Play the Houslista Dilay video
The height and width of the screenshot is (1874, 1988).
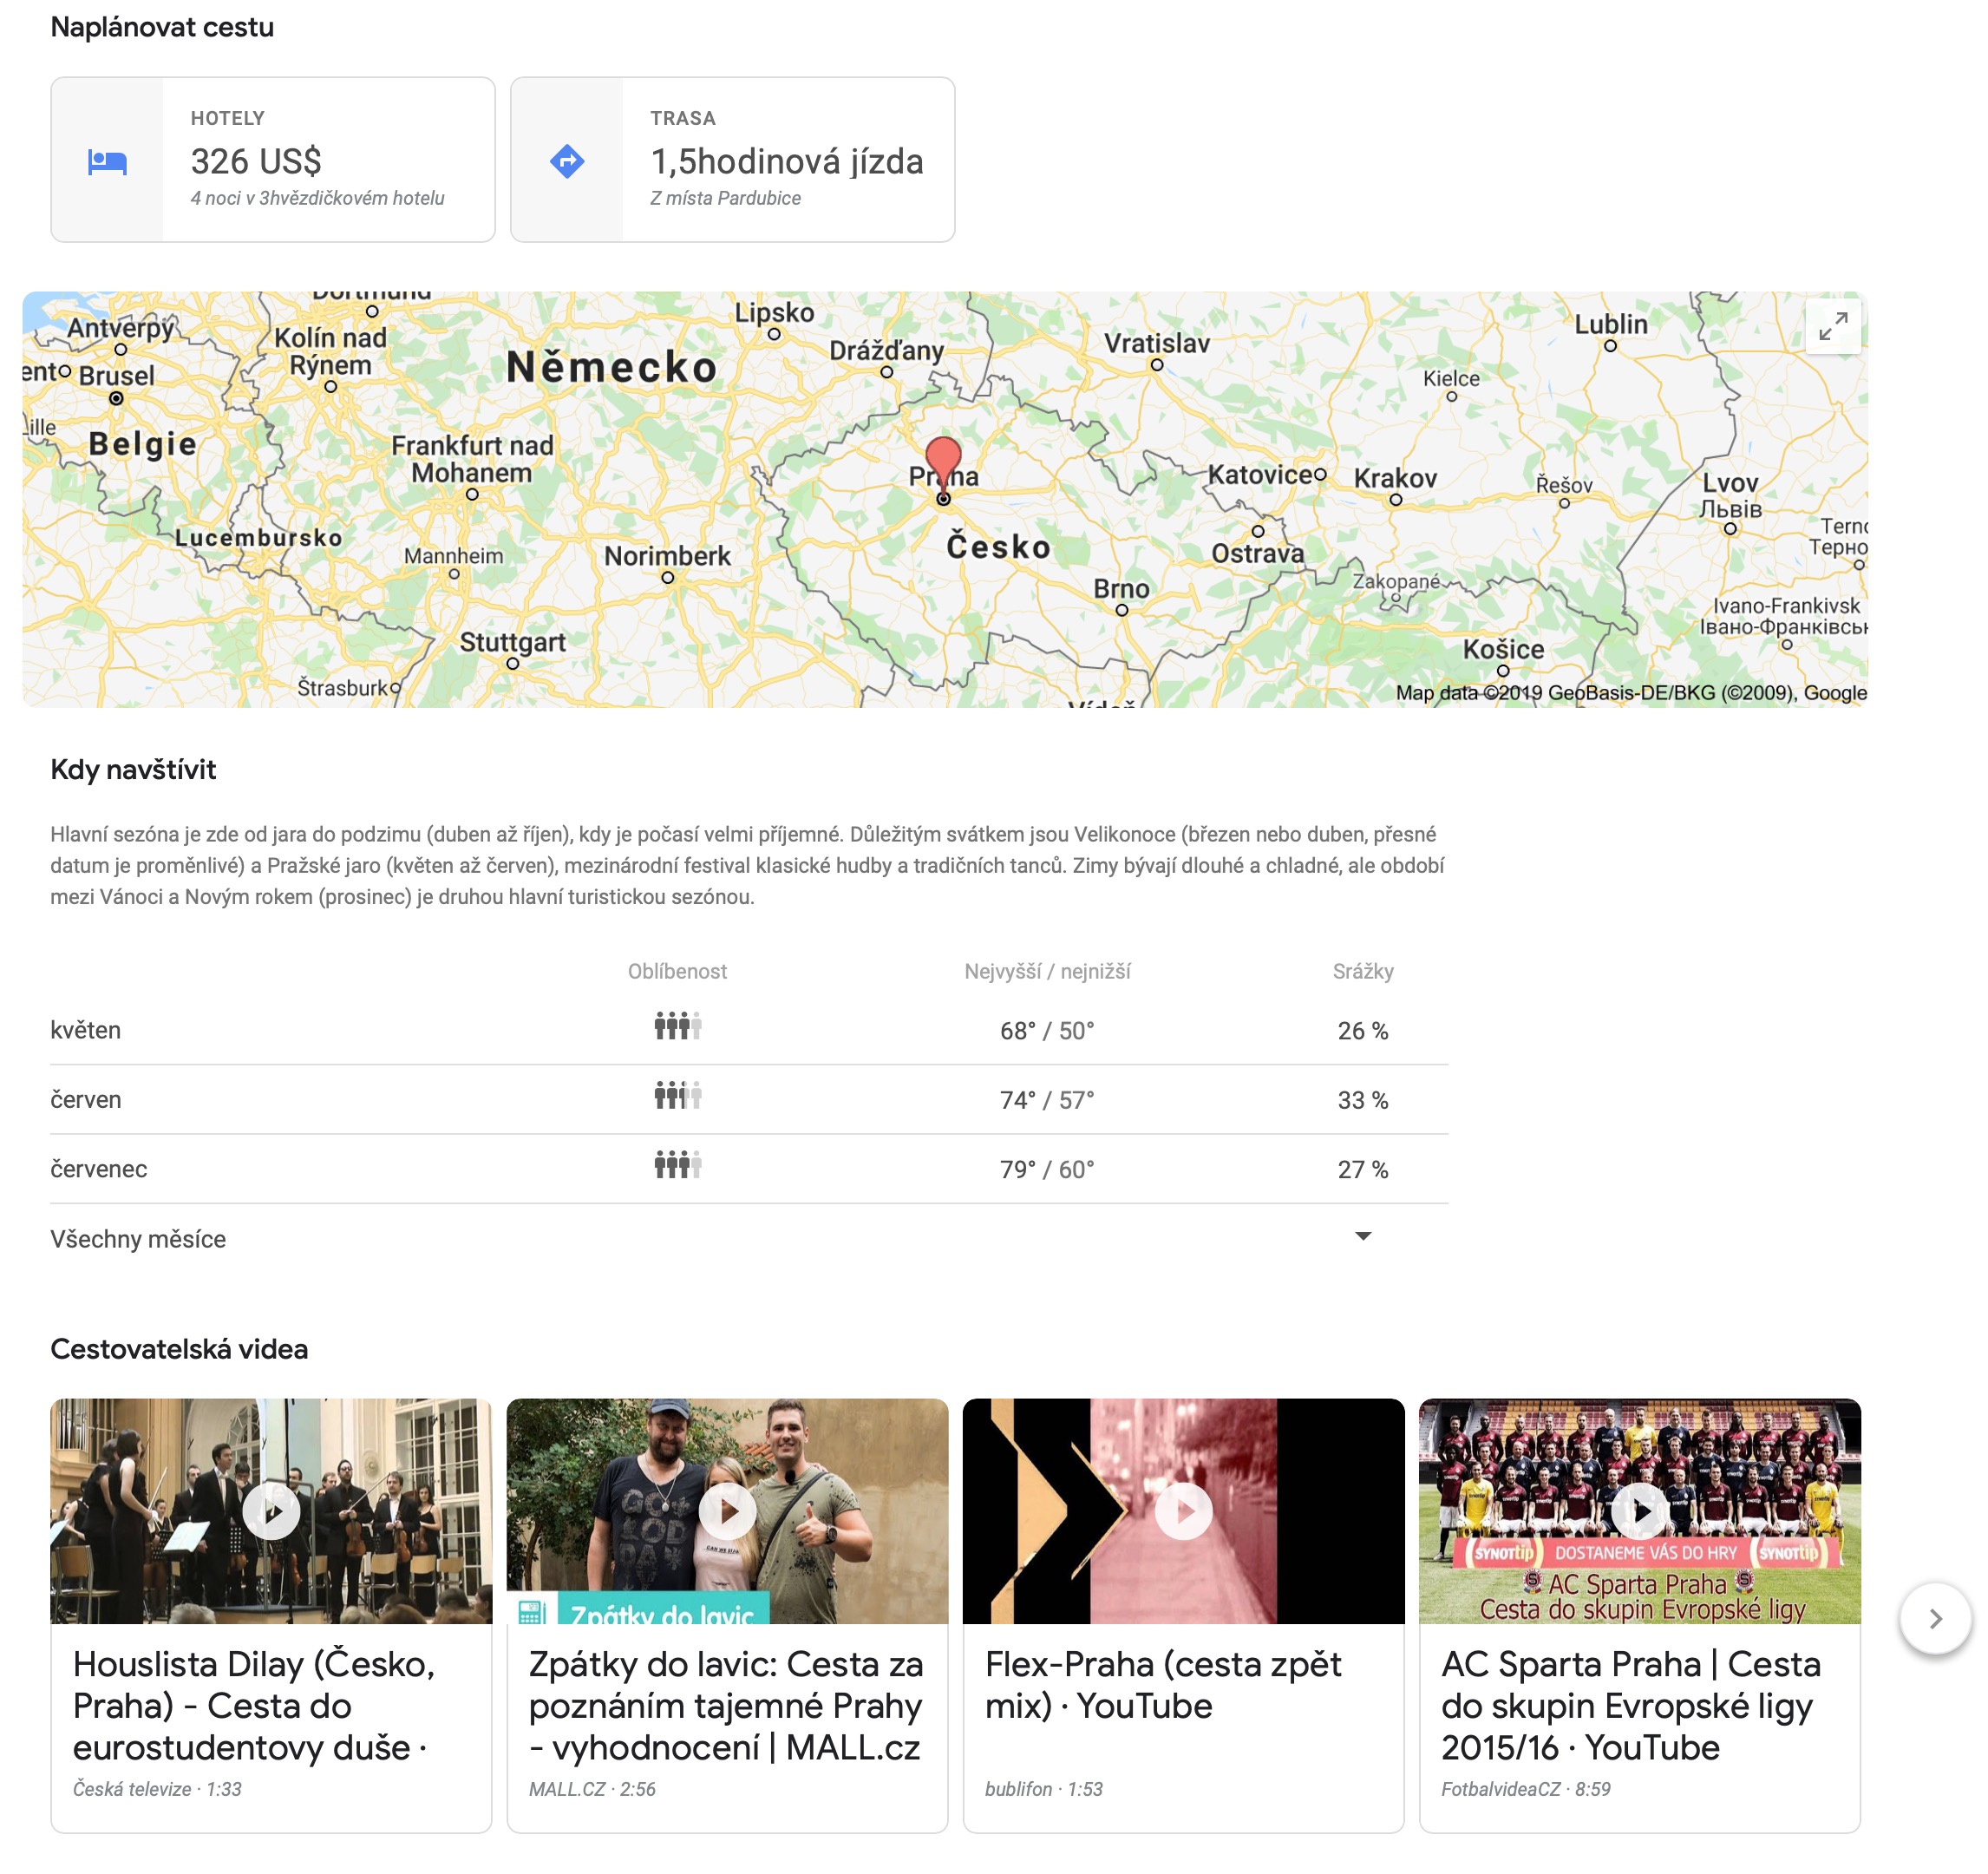271,1511
